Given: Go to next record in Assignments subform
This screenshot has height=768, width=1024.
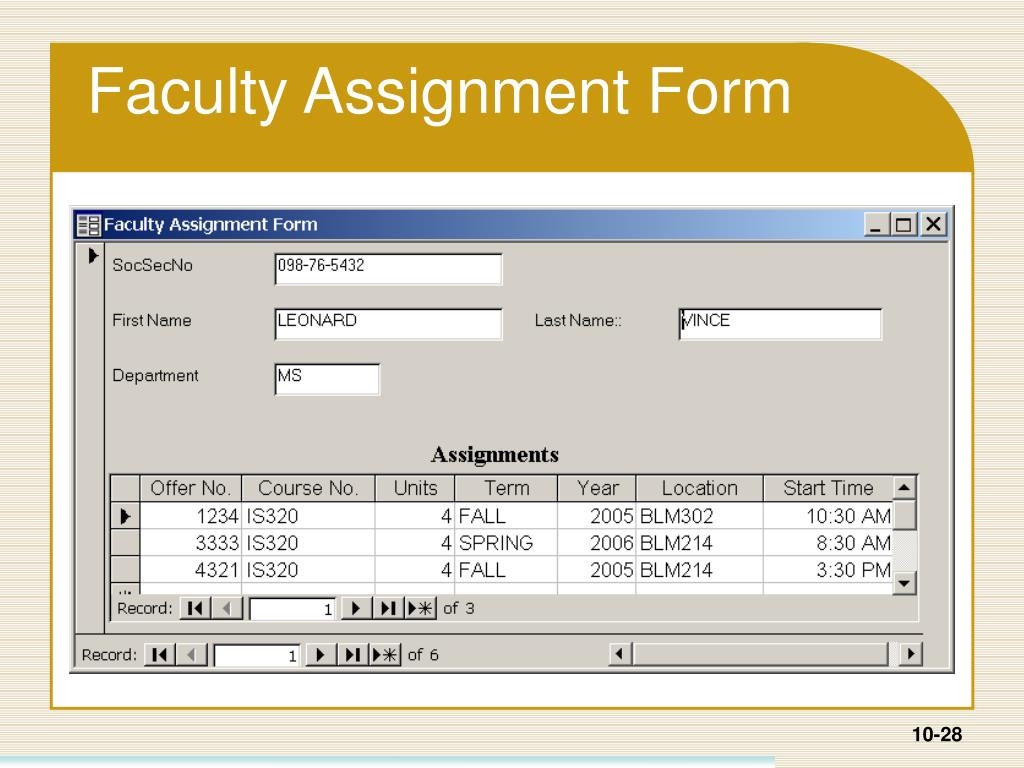Looking at the screenshot, I should [x=356, y=609].
